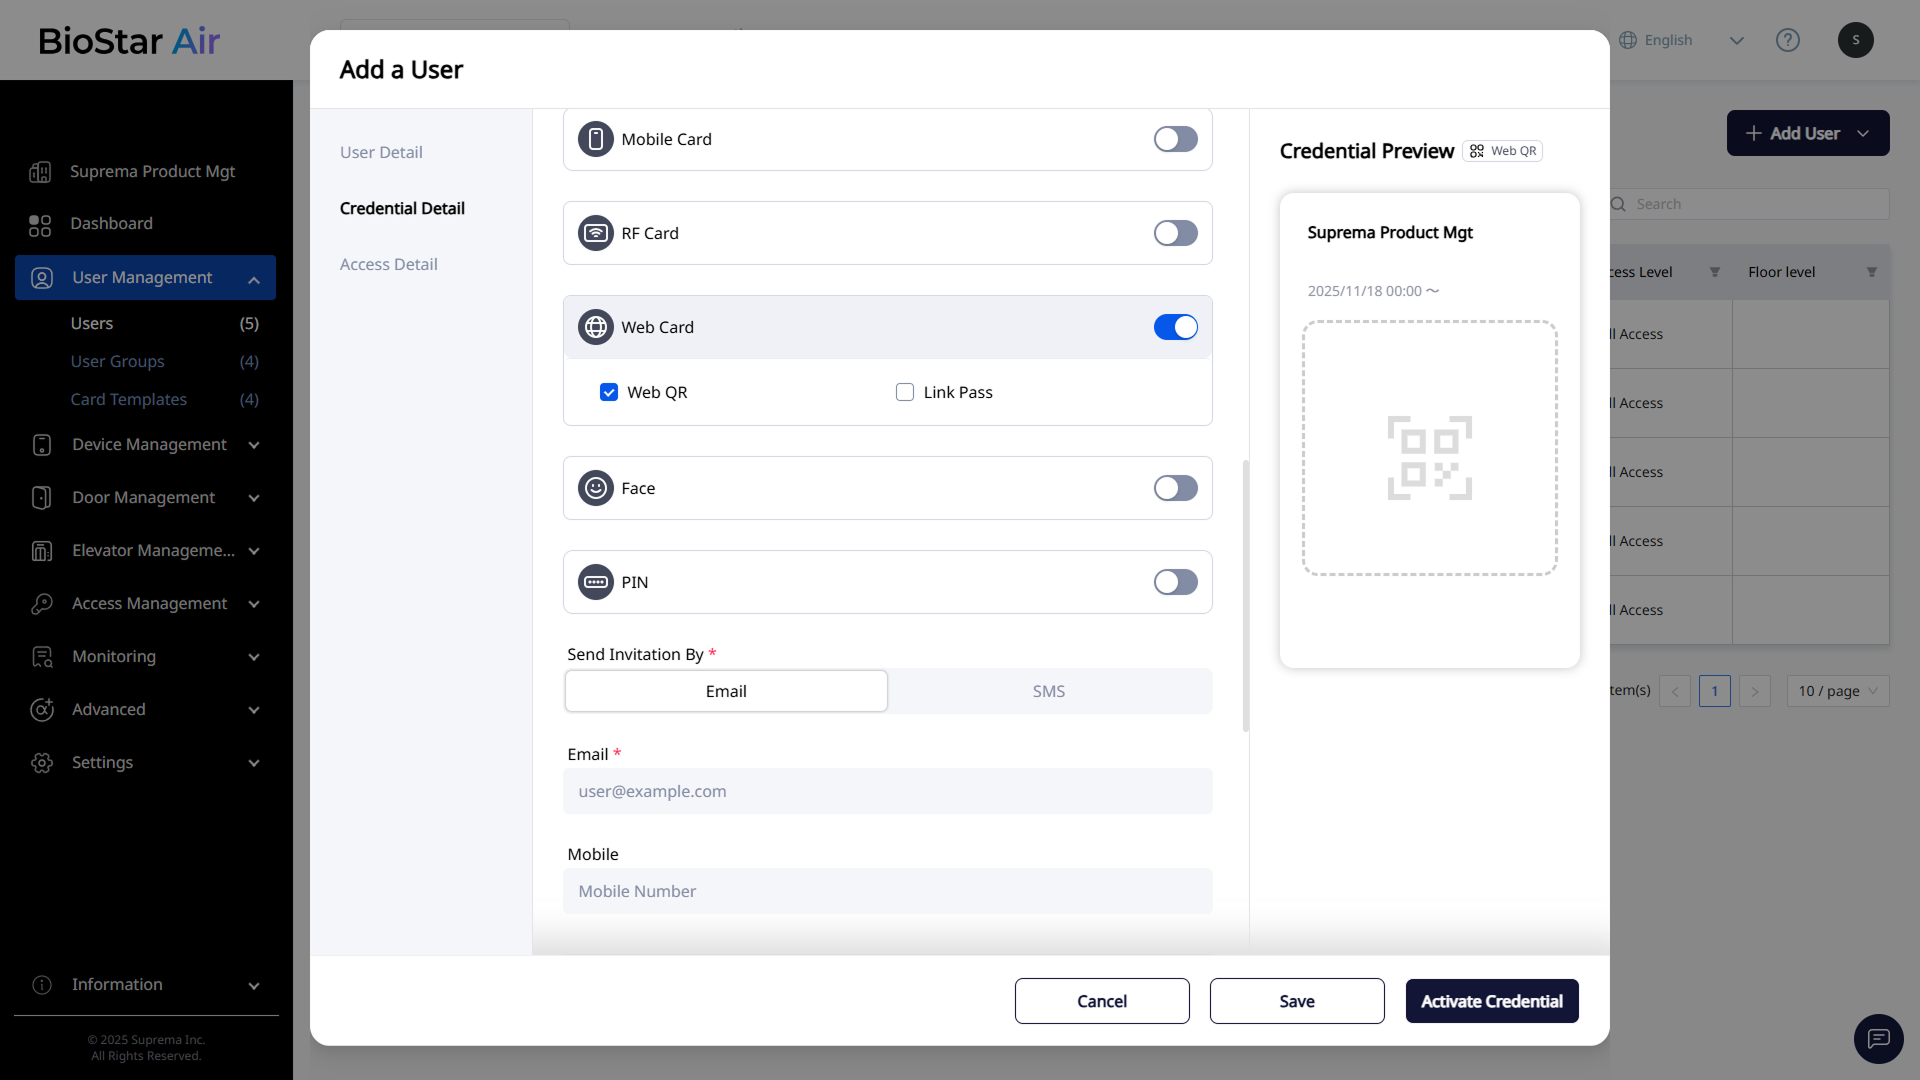Click the Web Card globe icon
1920x1080 pixels.
coord(595,327)
